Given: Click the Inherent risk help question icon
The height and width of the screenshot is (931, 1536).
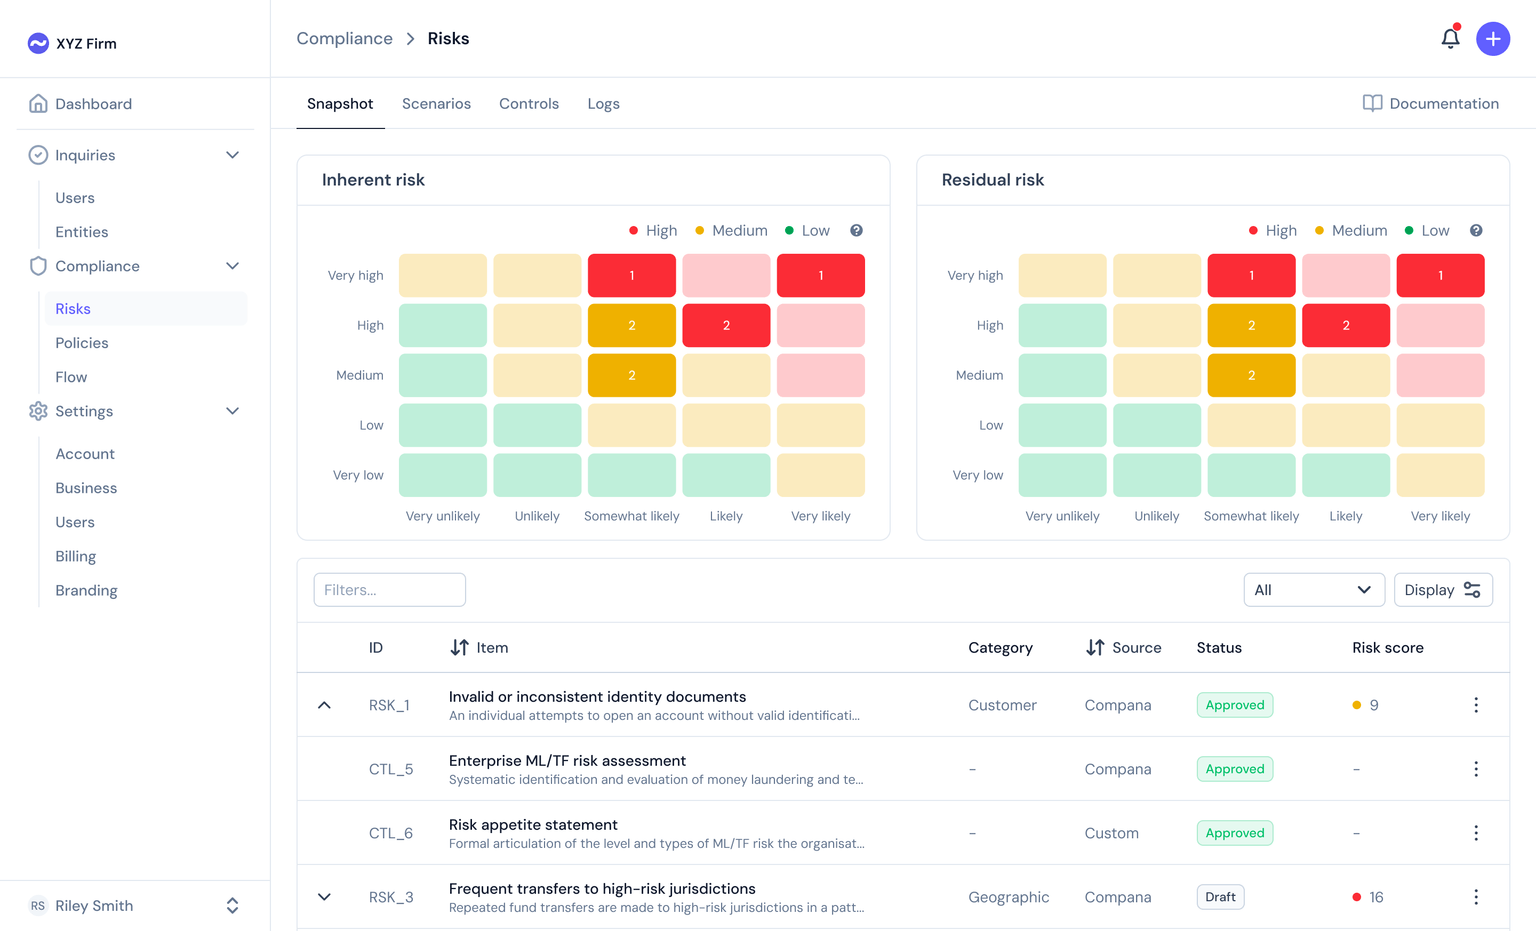Looking at the screenshot, I should (x=856, y=231).
